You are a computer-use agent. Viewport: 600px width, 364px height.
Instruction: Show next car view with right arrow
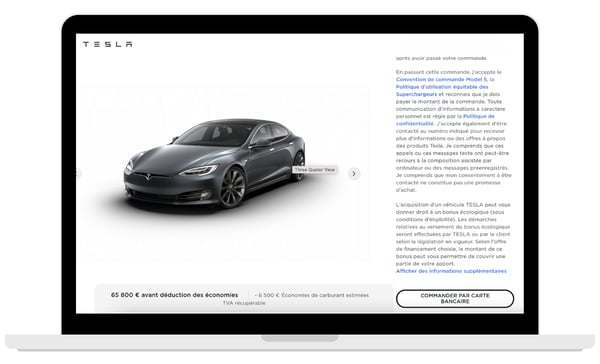pyautogui.click(x=354, y=173)
